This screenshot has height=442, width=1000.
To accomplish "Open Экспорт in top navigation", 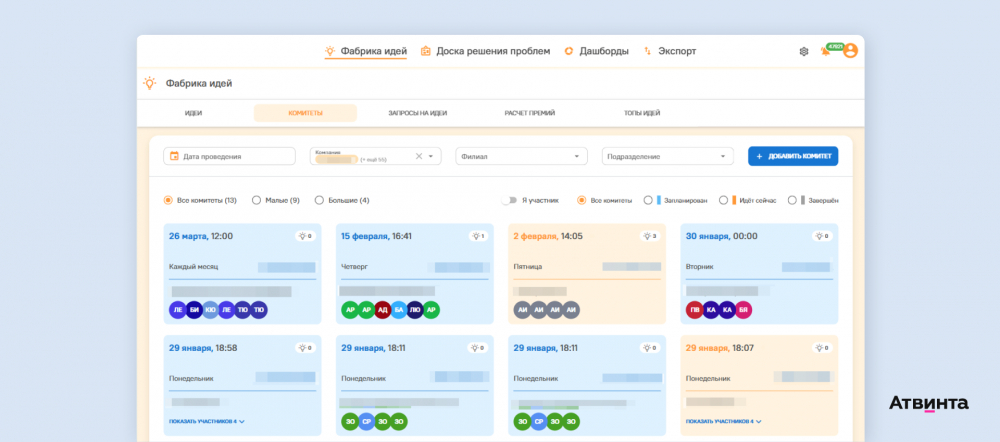I will pyautogui.click(x=670, y=51).
